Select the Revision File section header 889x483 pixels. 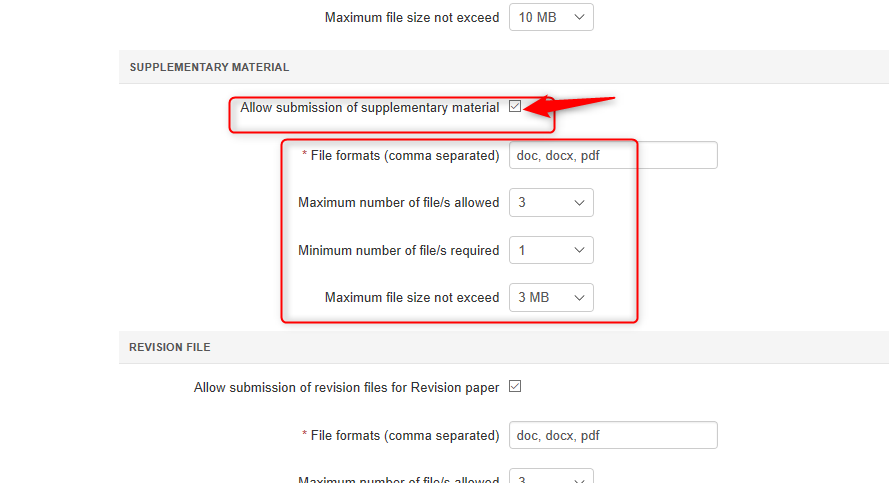170,347
